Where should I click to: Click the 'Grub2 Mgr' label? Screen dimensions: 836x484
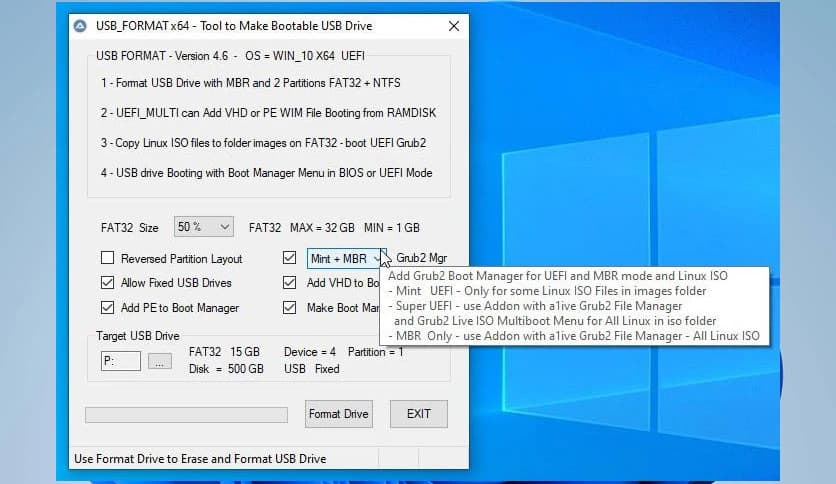click(x=421, y=258)
